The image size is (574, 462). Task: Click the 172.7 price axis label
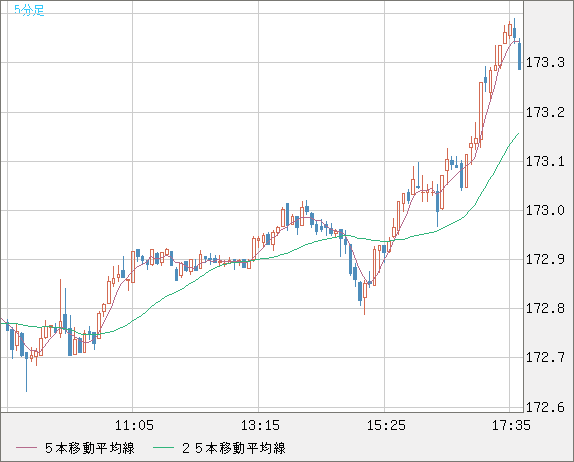pyautogui.click(x=545, y=357)
